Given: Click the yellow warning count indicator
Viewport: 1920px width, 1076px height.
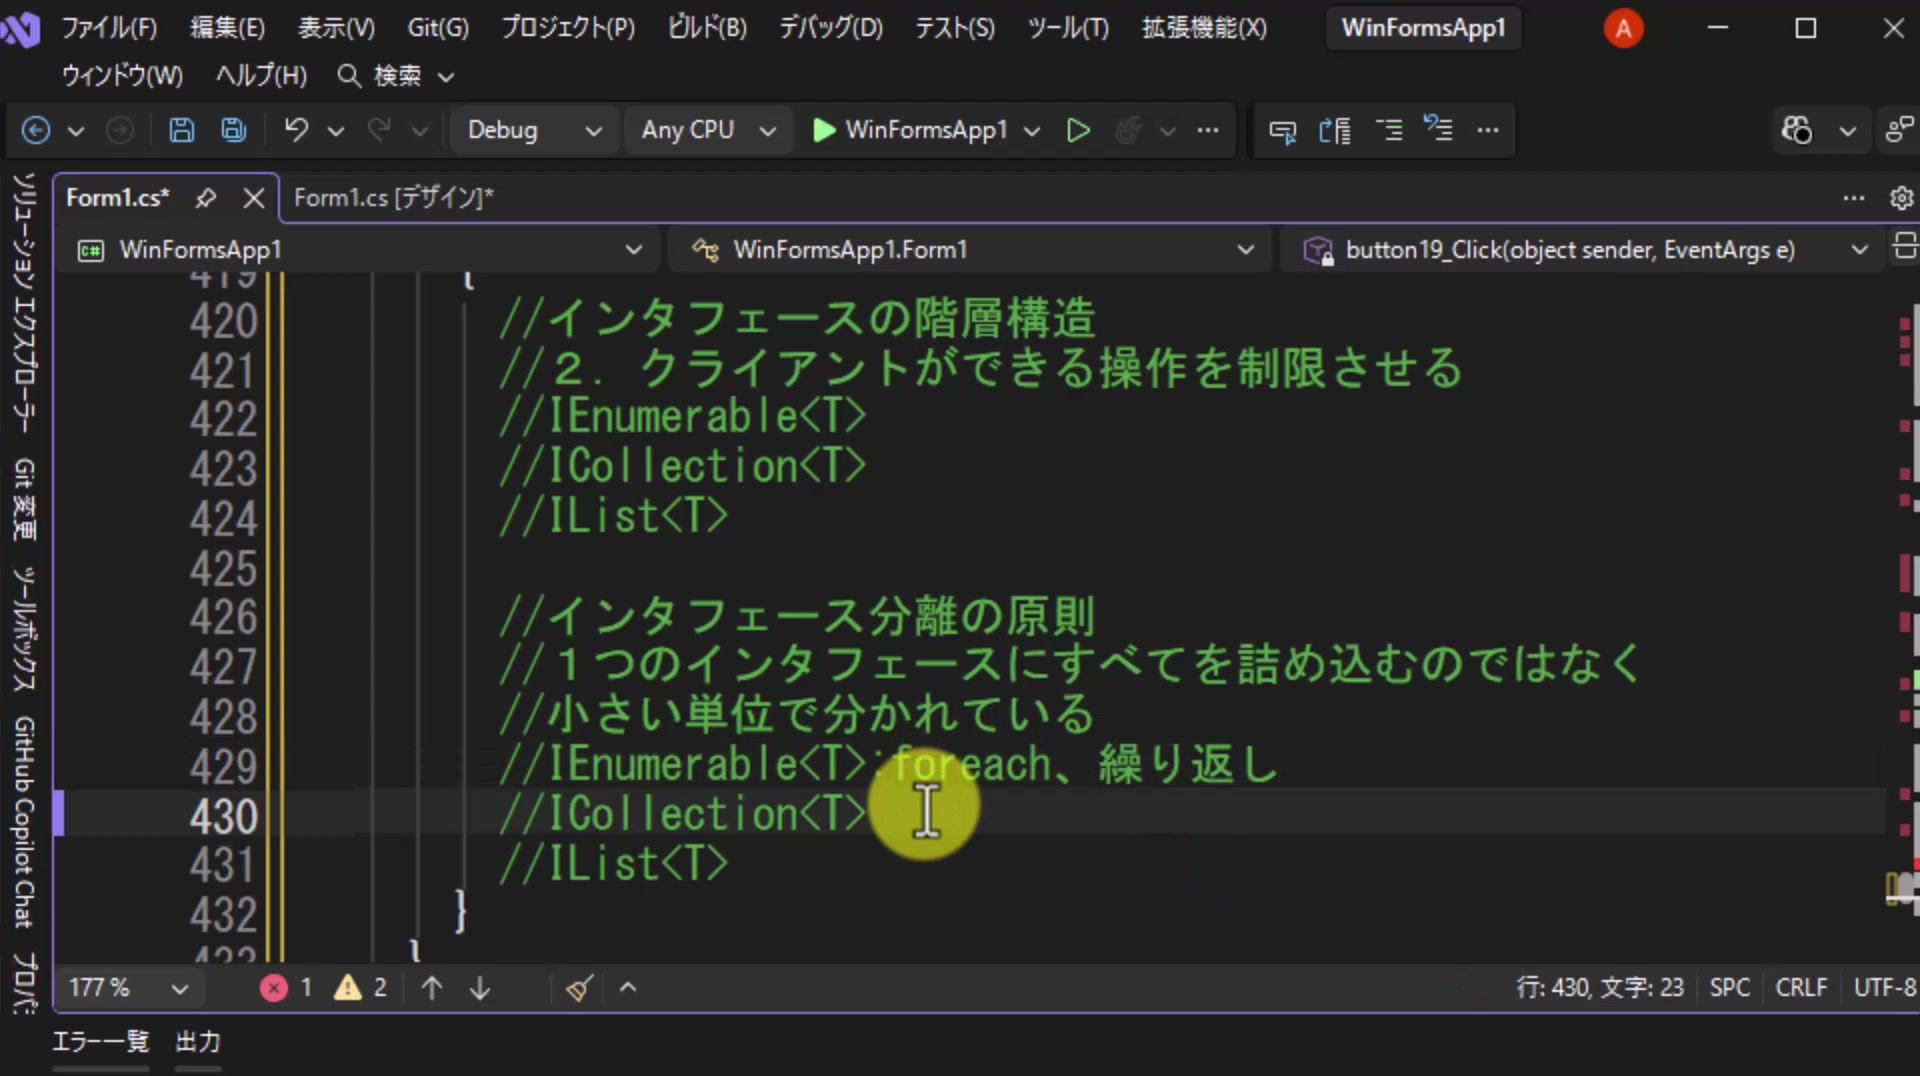Looking at the screenshot, I should tap(360, 988).
